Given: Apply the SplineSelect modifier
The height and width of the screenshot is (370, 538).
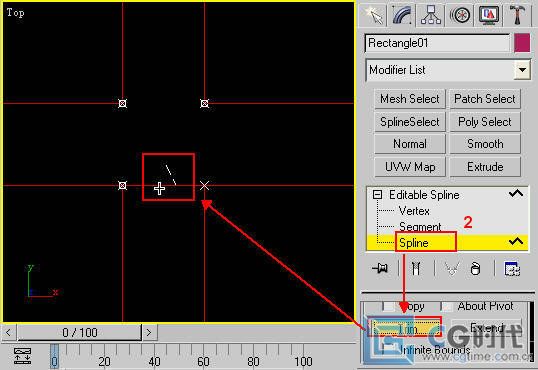Looking at the screenshot, I should pyautogui.click(x=410, y=122).
